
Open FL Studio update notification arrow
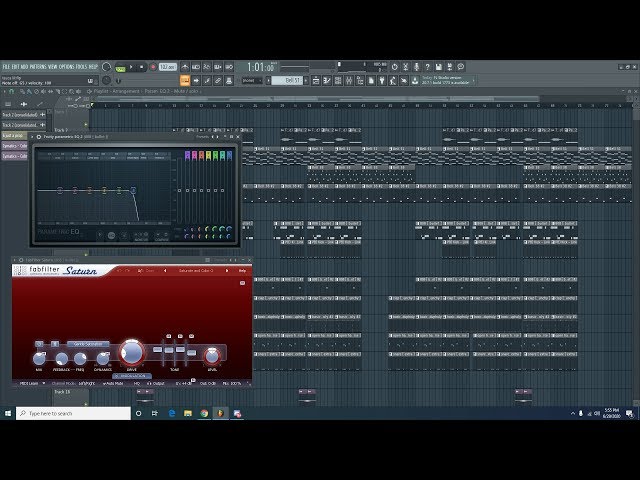point(473,80)
